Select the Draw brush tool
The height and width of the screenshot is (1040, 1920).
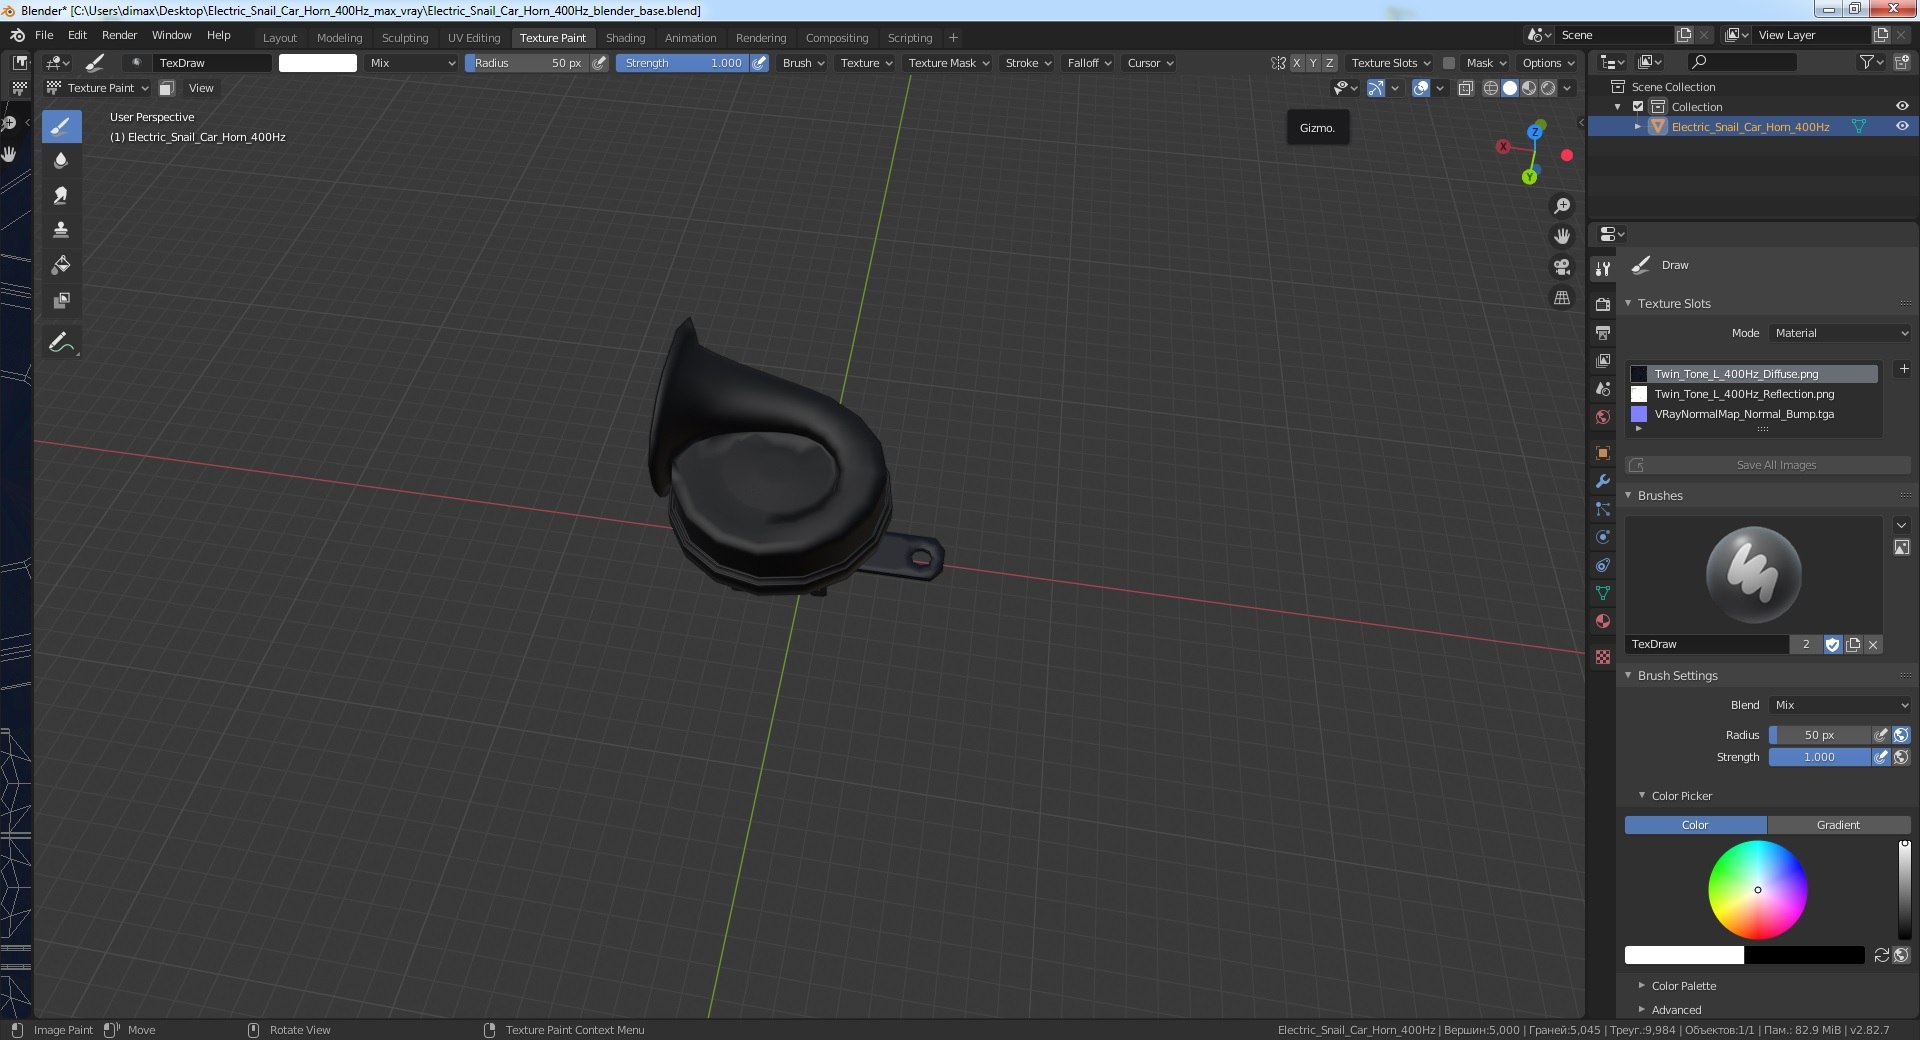click(61, 126)
